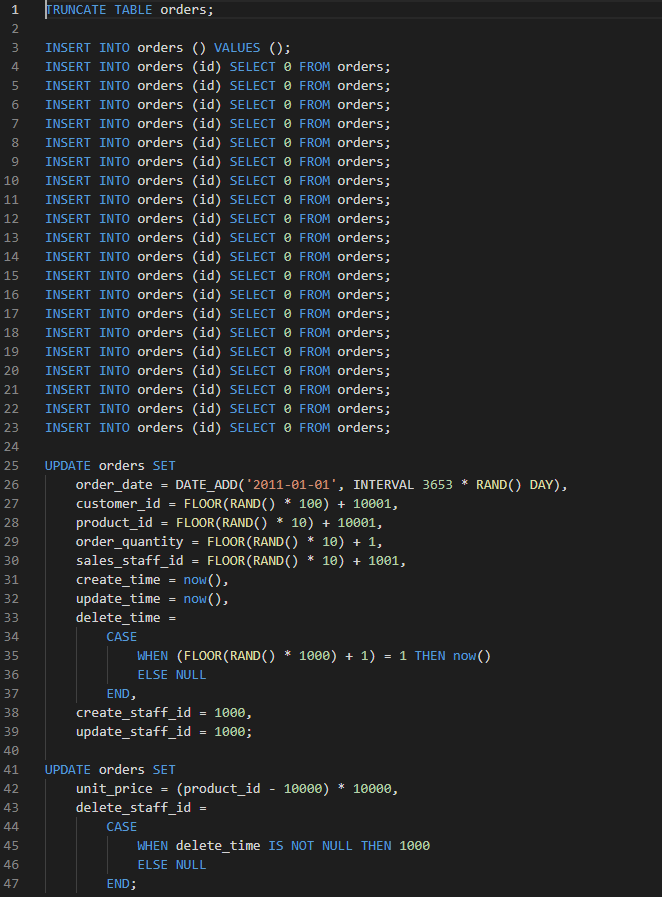Viewport: 662px width, 897px height.
Task: Click the TRUNCATE keyword on line 1
Action: (x=76, y=10)
